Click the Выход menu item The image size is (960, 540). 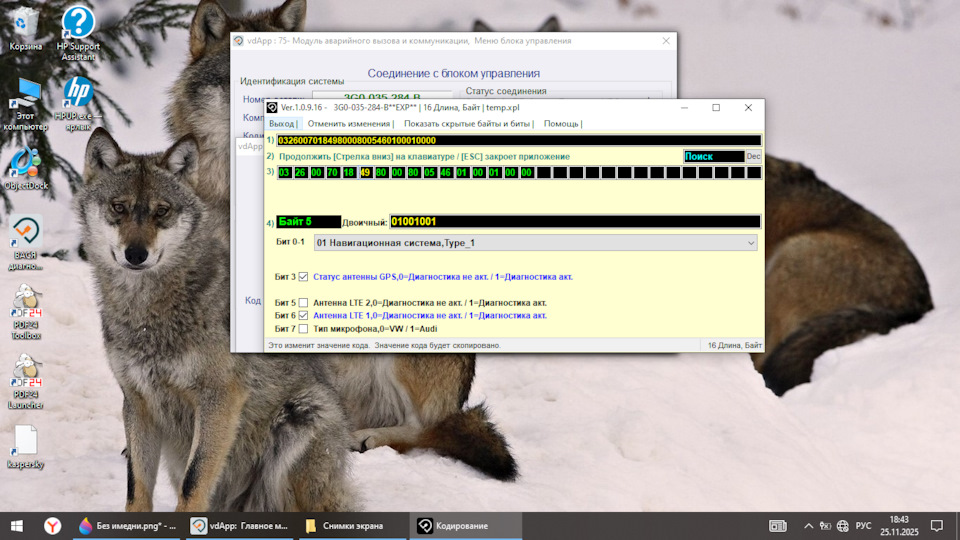coord(282,124)
